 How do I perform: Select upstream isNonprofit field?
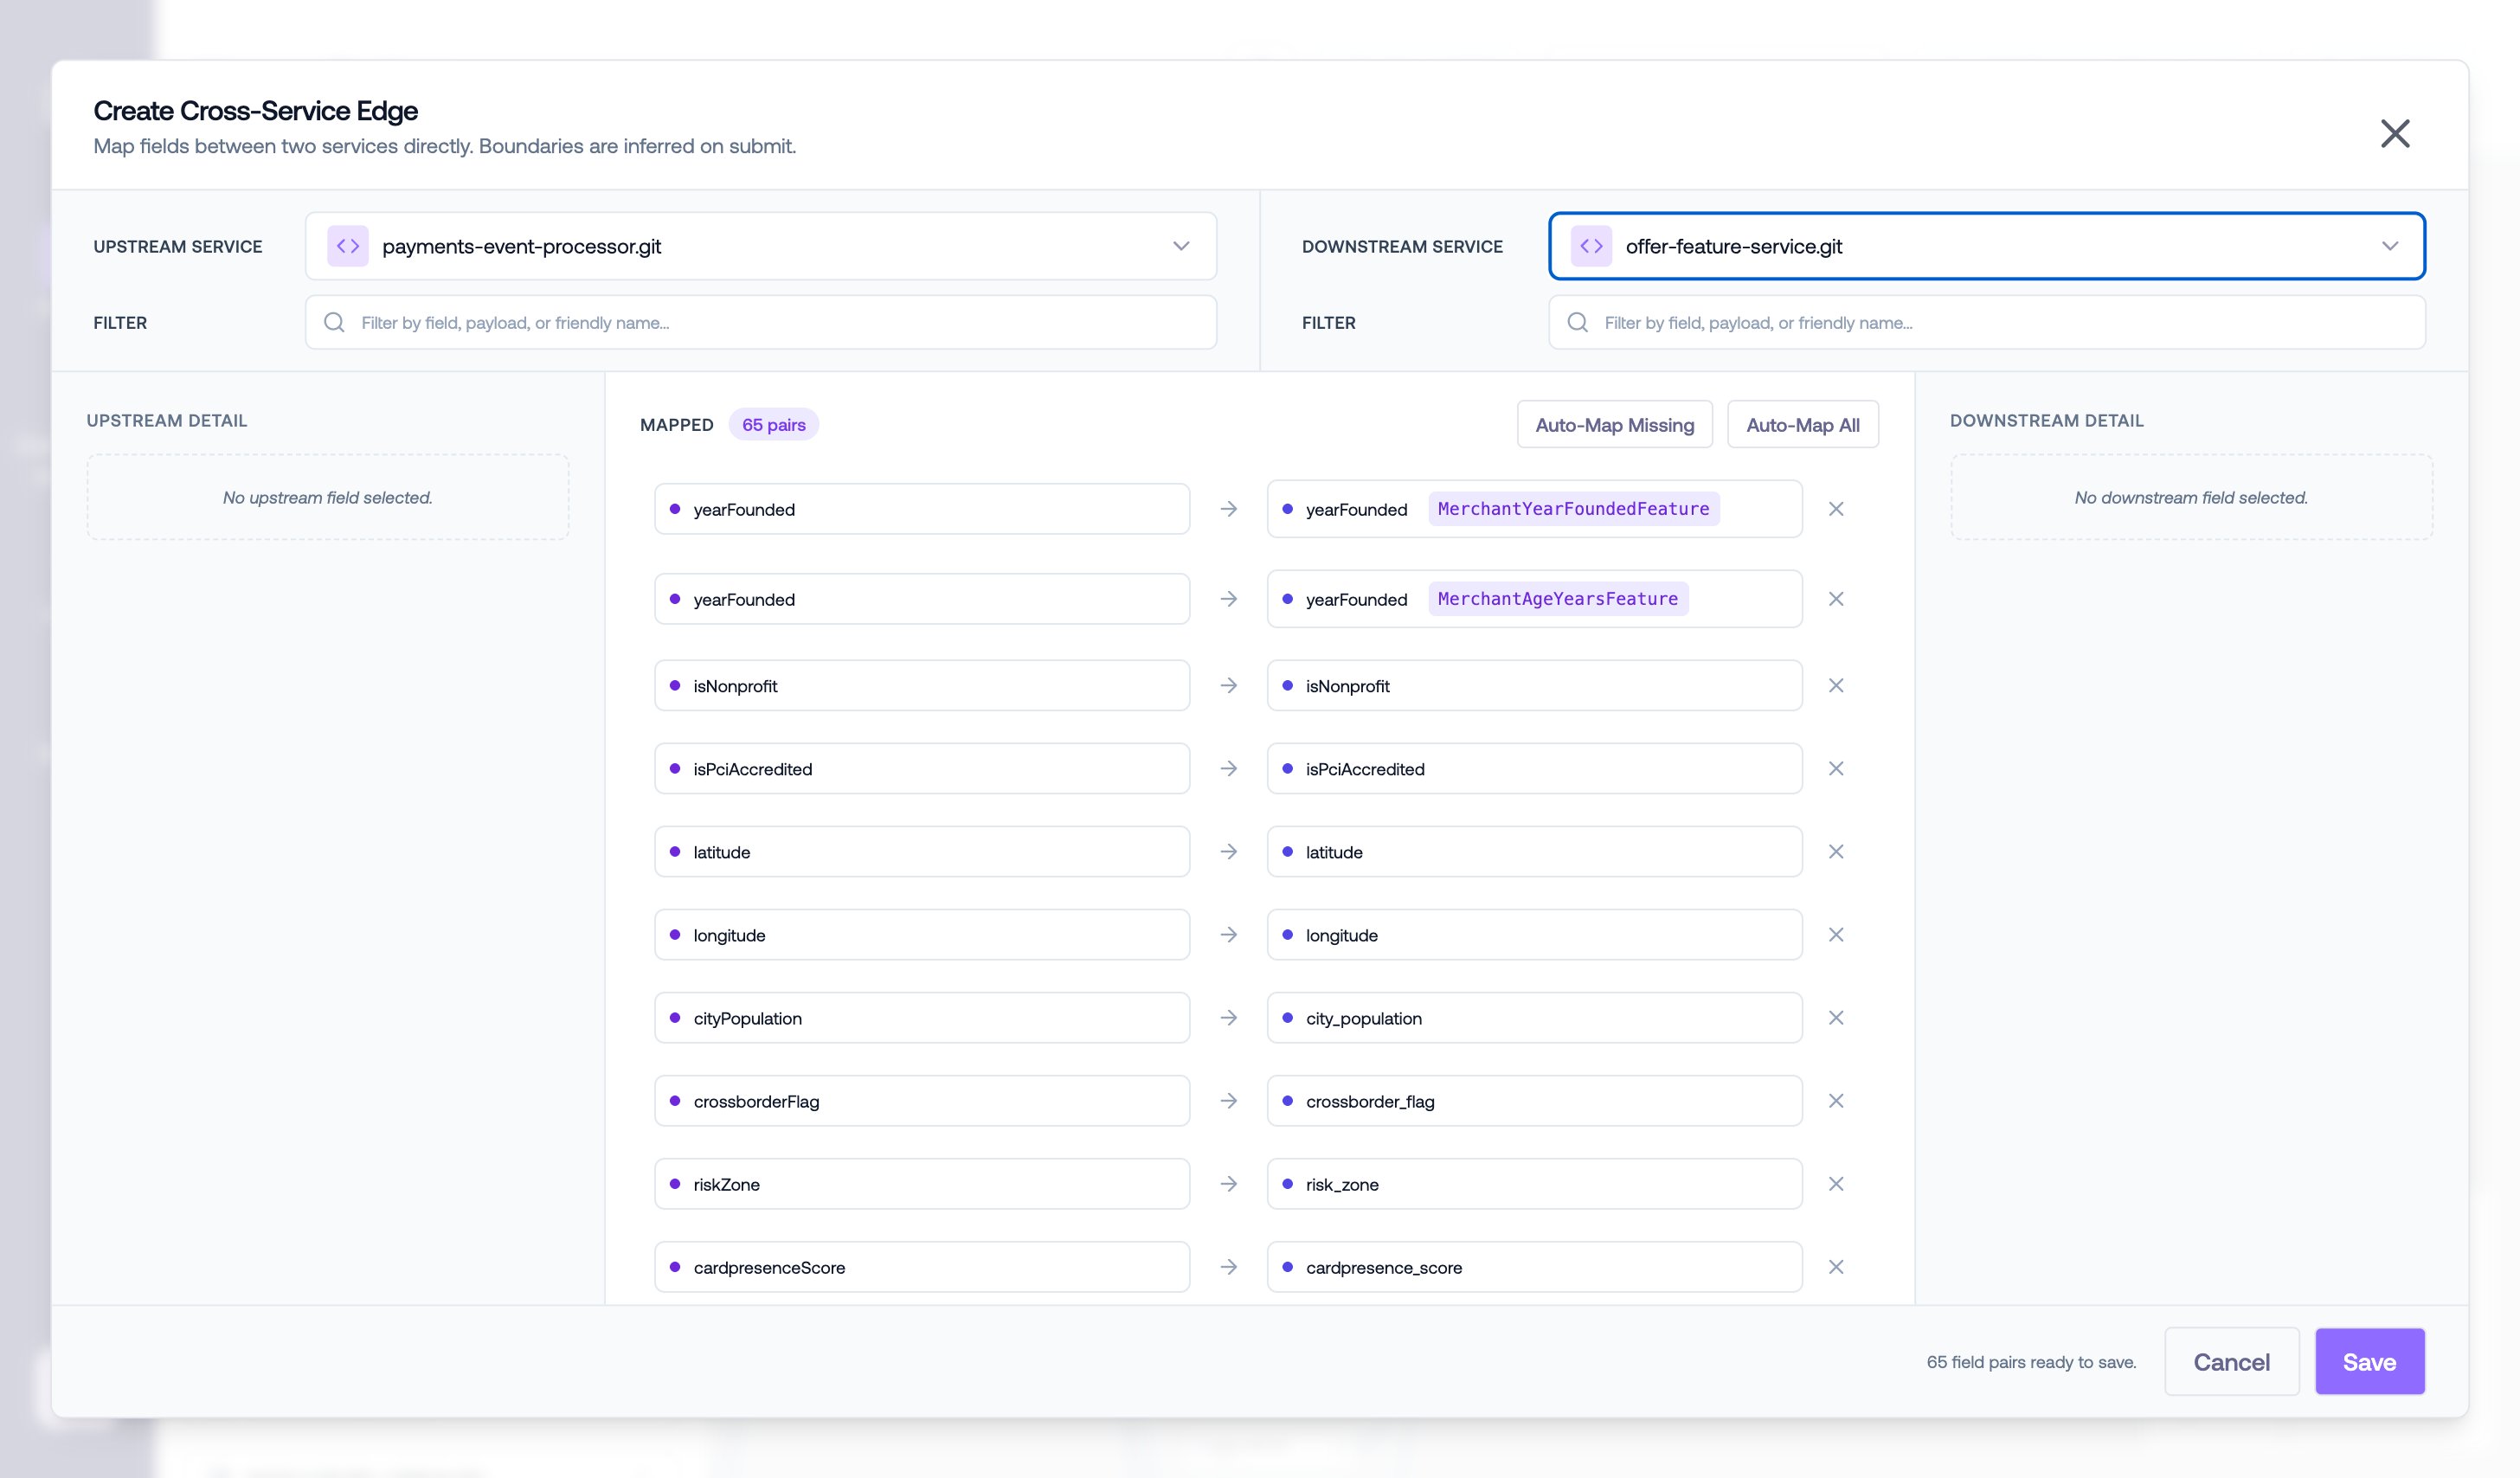[922, 686]
